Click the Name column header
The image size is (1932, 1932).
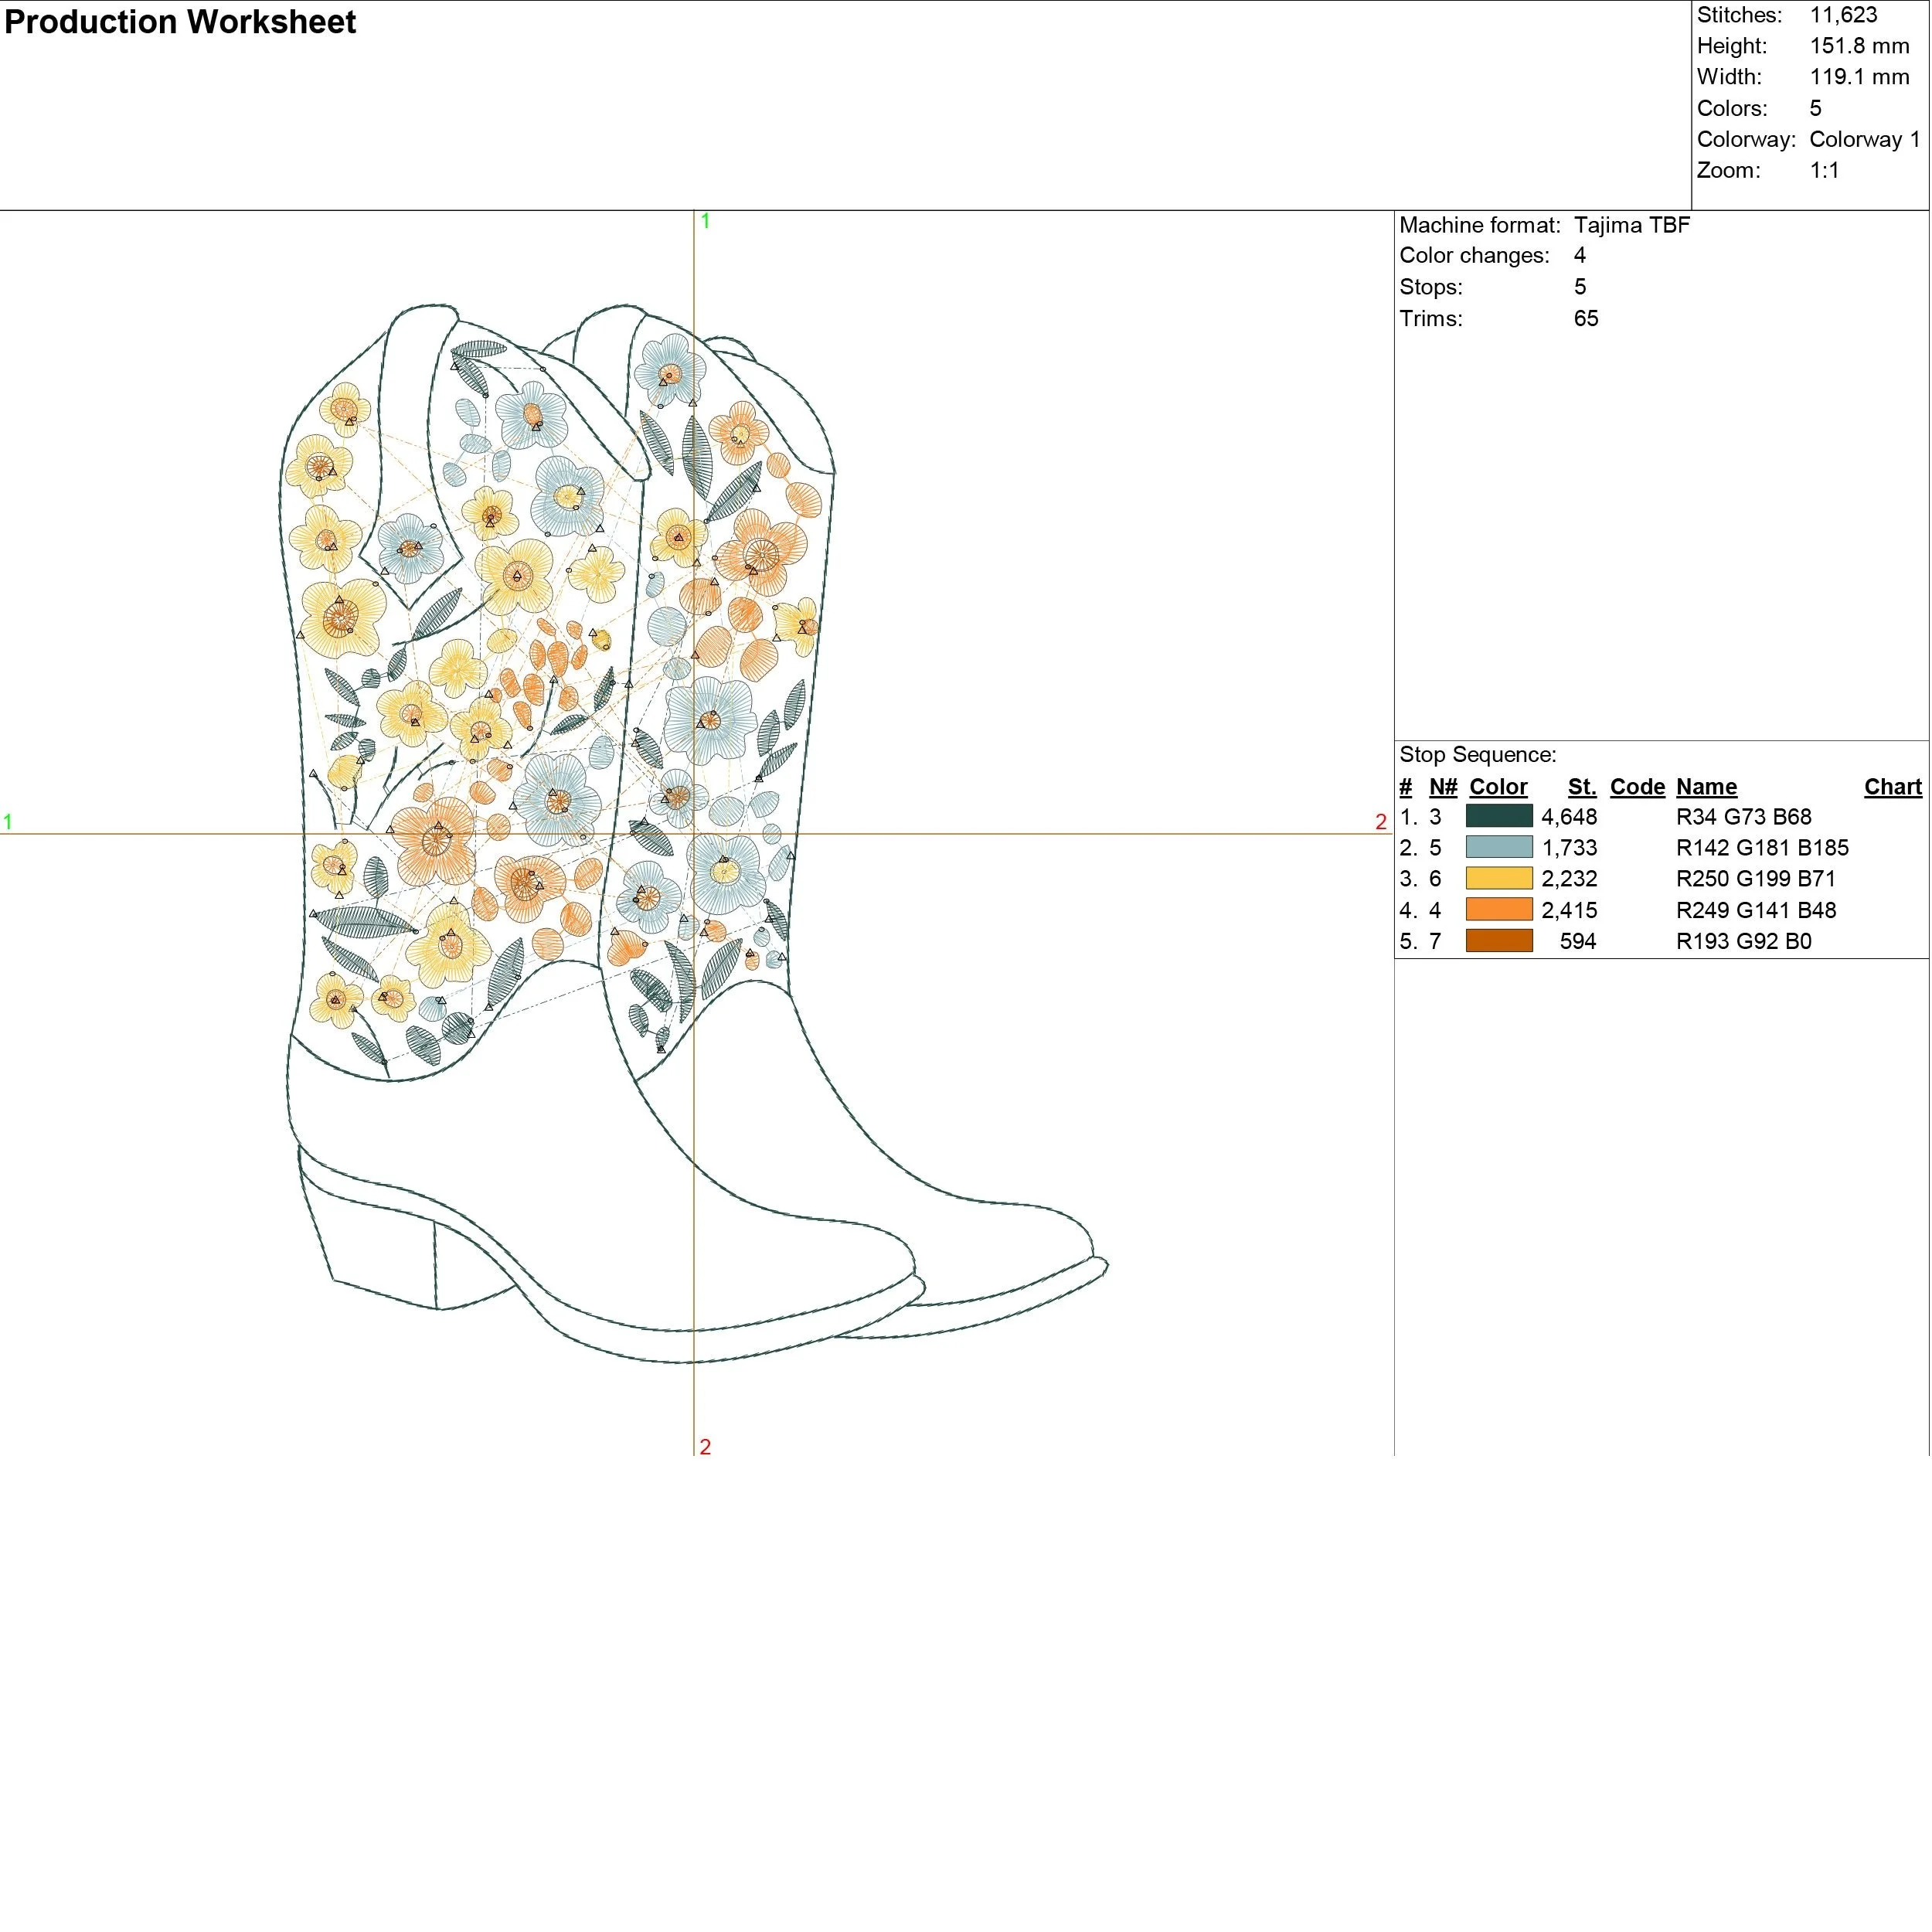[1706, 787]
